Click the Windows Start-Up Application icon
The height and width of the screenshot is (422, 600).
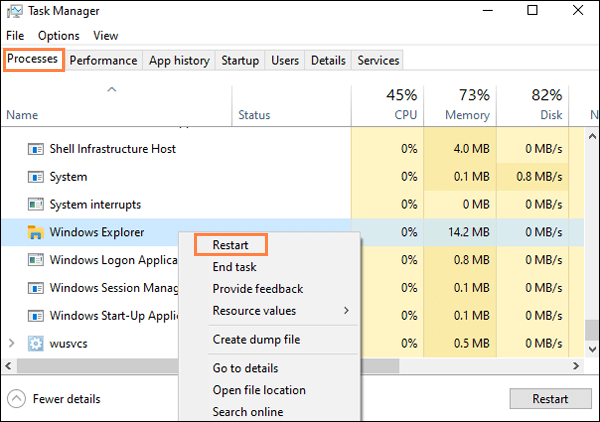(36, 316)
